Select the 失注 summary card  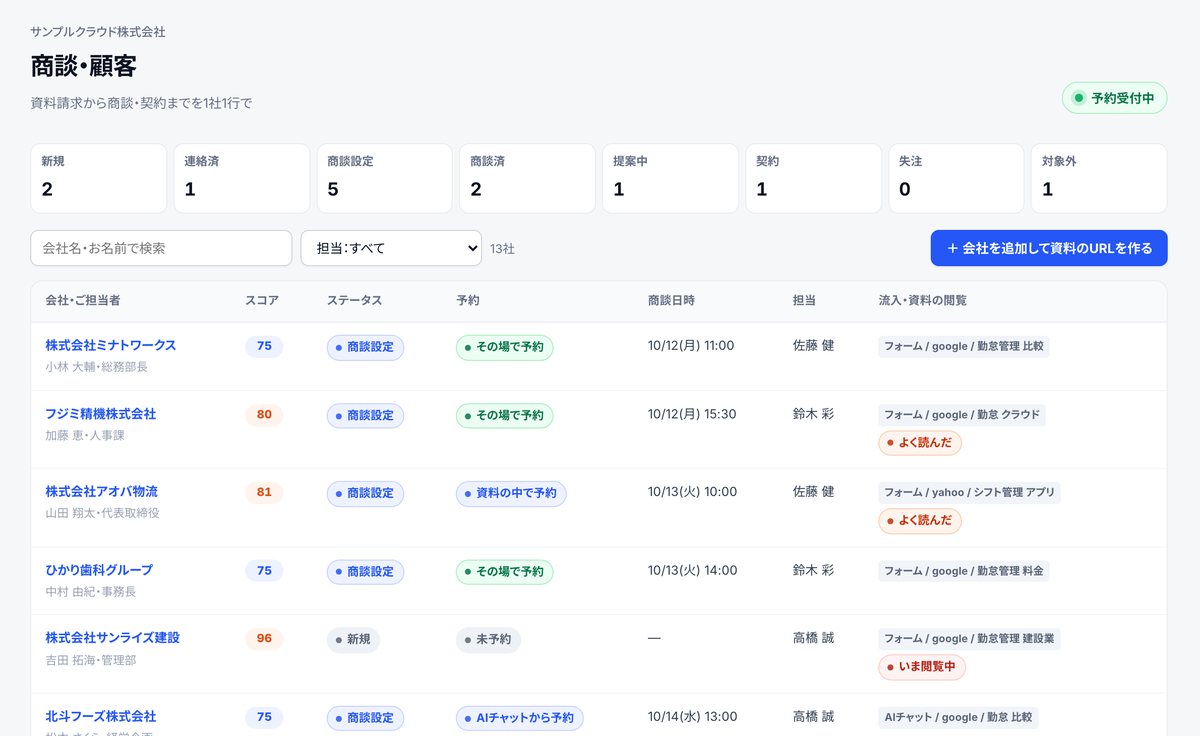956,178
